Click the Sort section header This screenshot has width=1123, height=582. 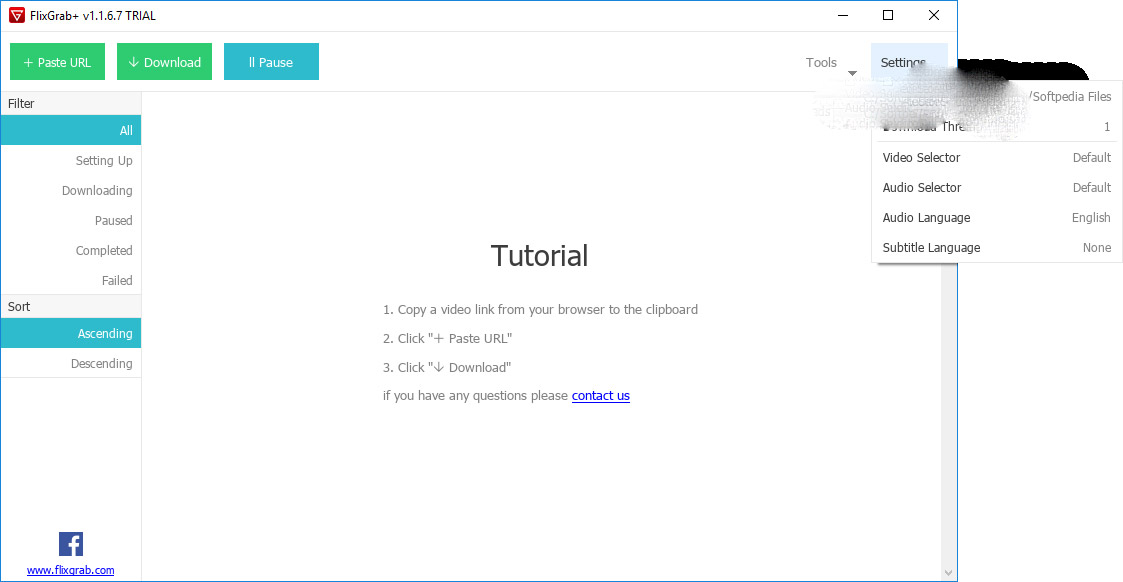[x=71, y=306]
